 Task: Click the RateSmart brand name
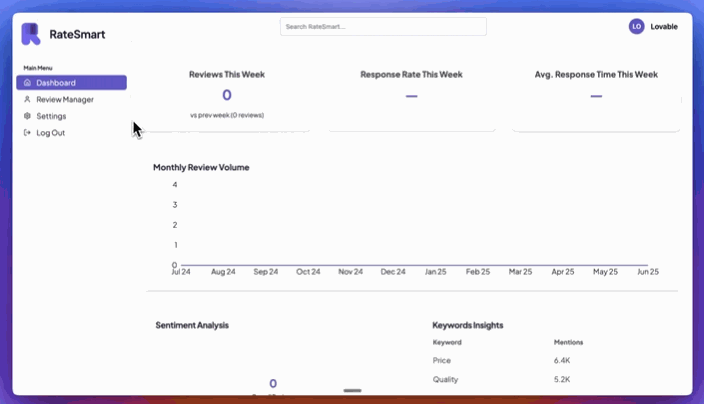(77, 35)
